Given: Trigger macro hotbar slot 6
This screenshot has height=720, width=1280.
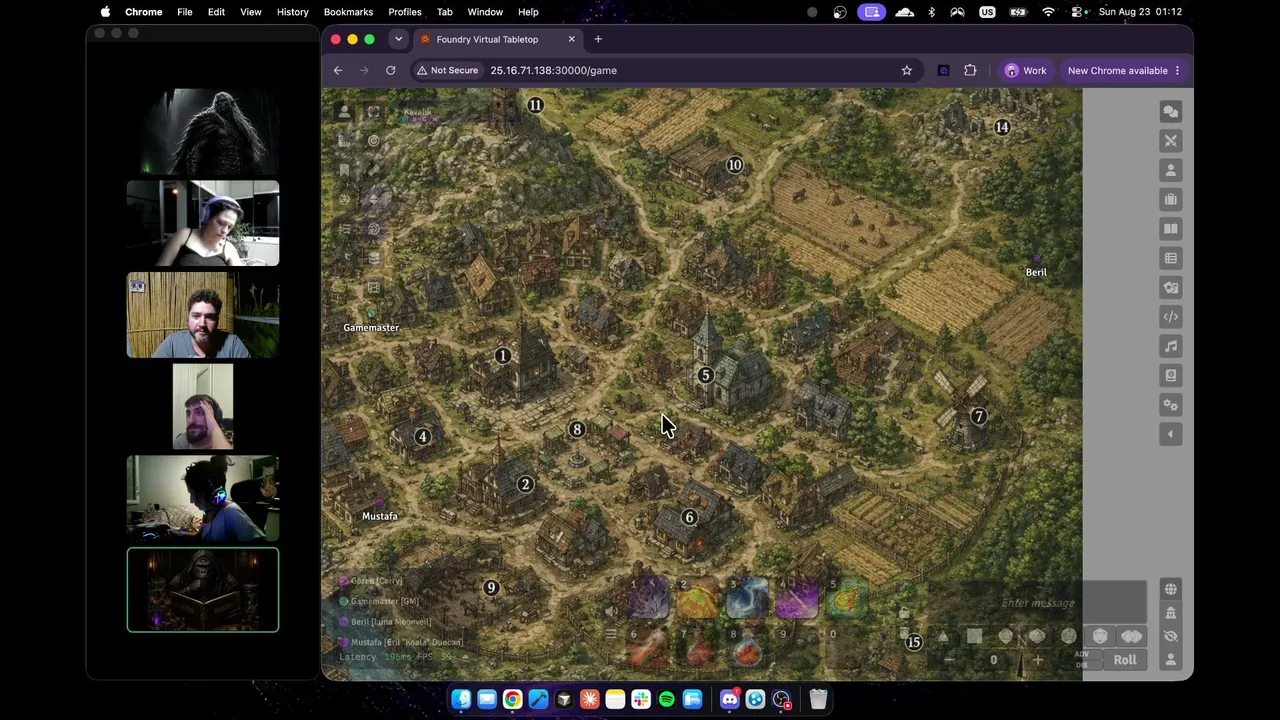Looking at the screenshot, I should [x=647, y=648].
